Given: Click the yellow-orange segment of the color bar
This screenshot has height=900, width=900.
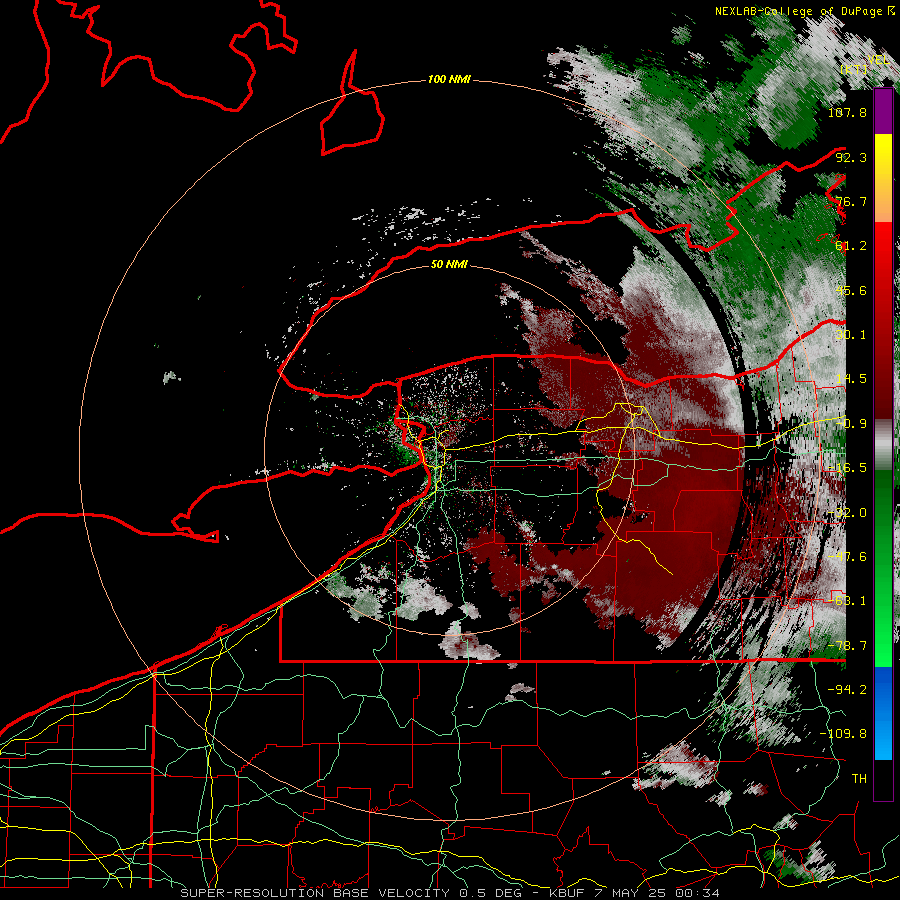Looking at the screenshot, I should pyautogui.click(x=883, y=178).
